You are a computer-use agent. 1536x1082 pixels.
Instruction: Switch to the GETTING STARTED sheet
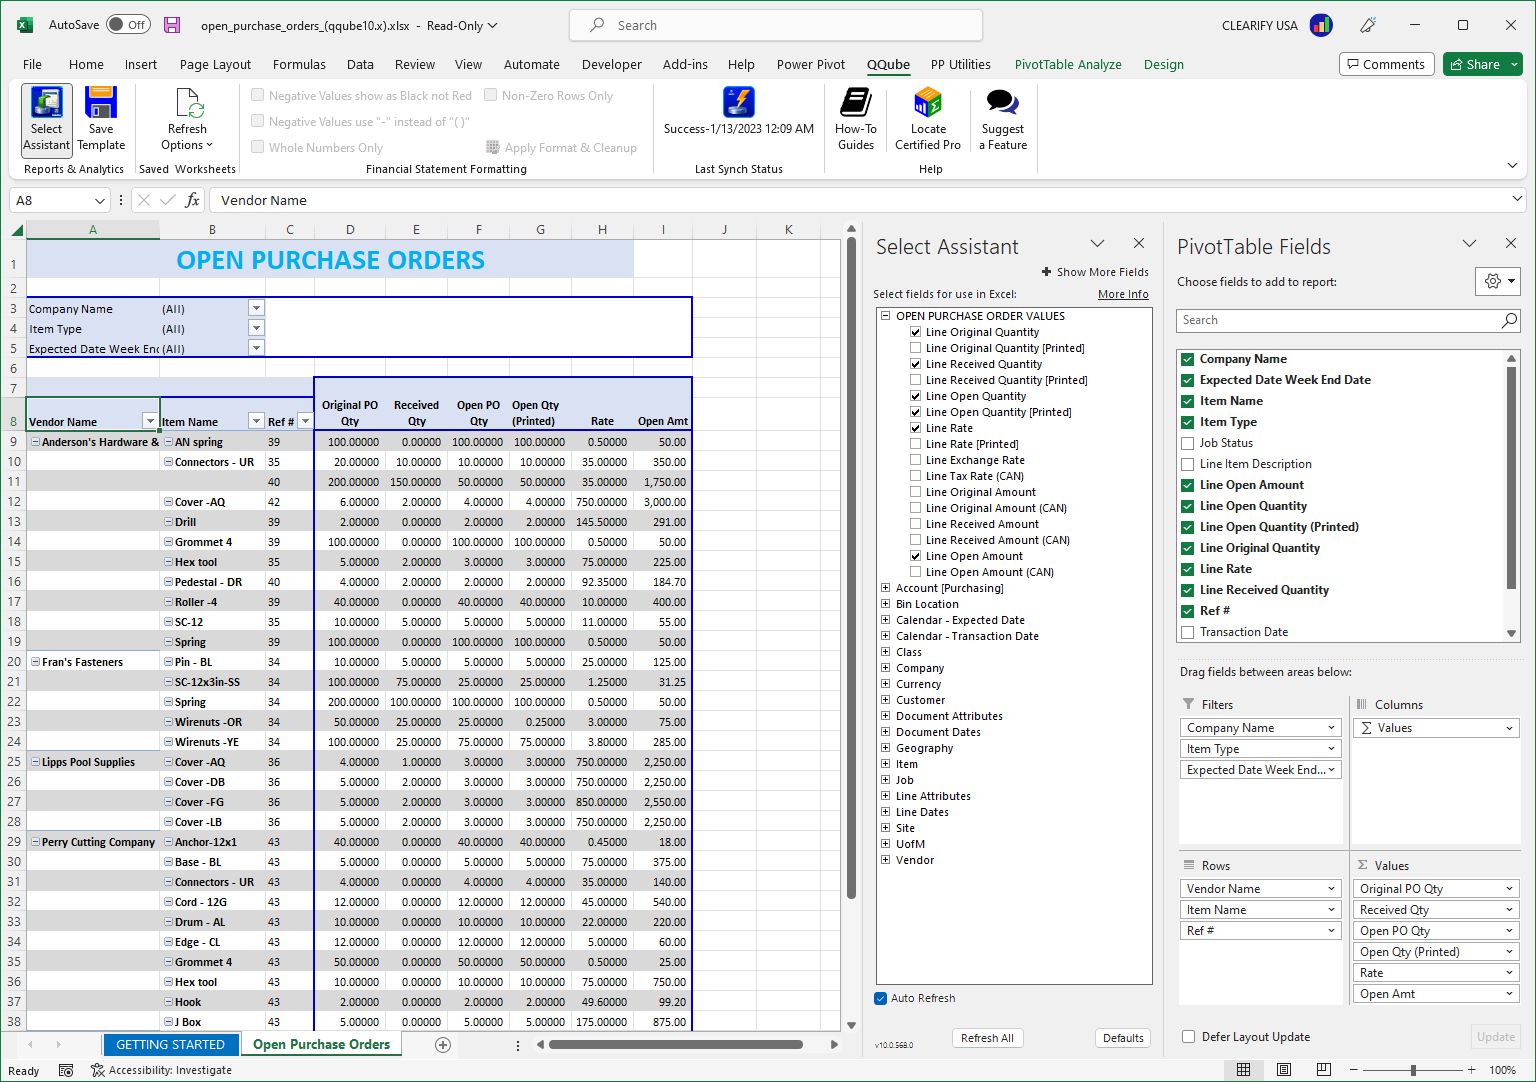(x=171, y=1044)
